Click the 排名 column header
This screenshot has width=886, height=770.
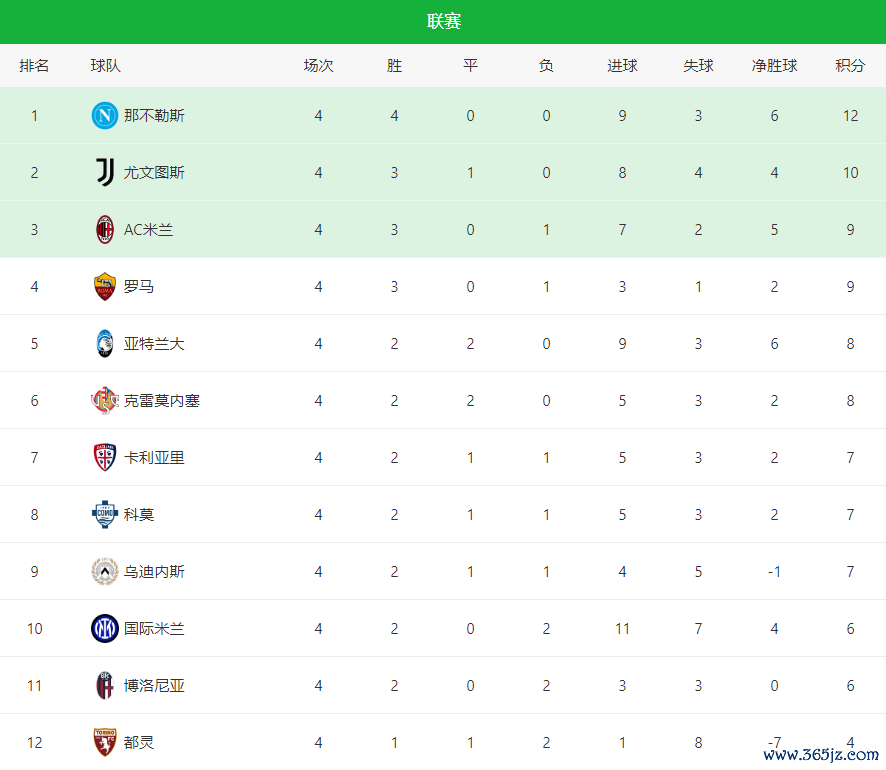point(34,66)
